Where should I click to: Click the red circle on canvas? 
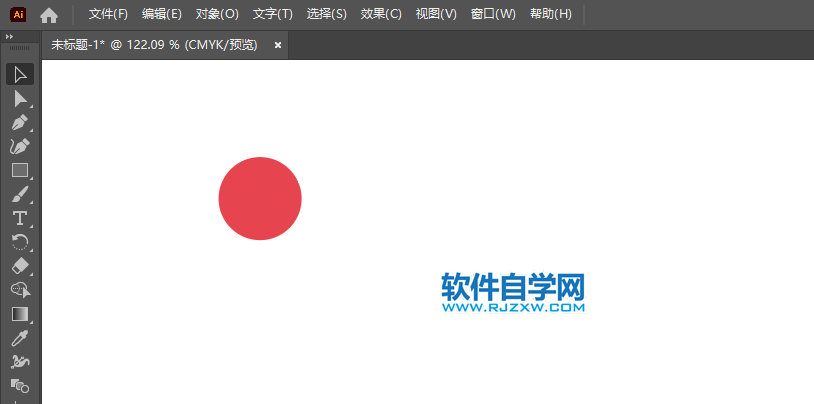pos(260,198)
